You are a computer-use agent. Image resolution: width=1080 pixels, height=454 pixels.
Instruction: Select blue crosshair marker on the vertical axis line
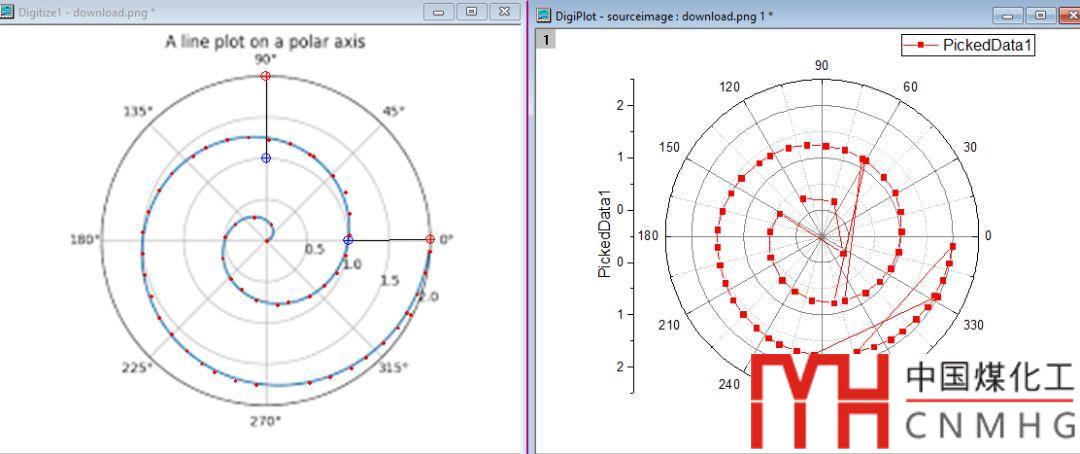265,158
